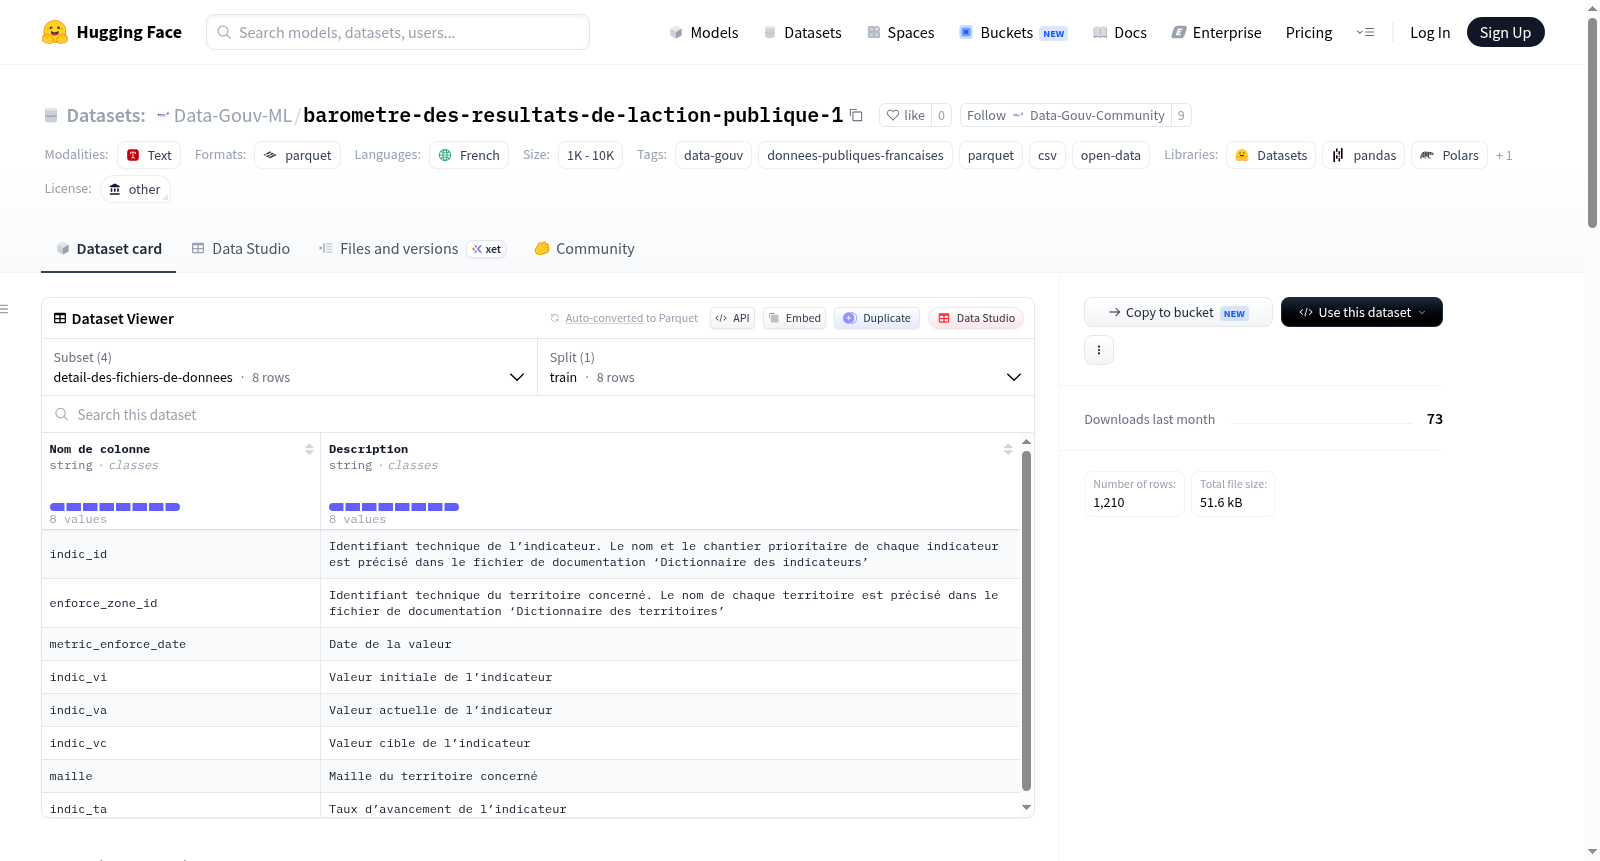Click Log In

(1430, 32)
